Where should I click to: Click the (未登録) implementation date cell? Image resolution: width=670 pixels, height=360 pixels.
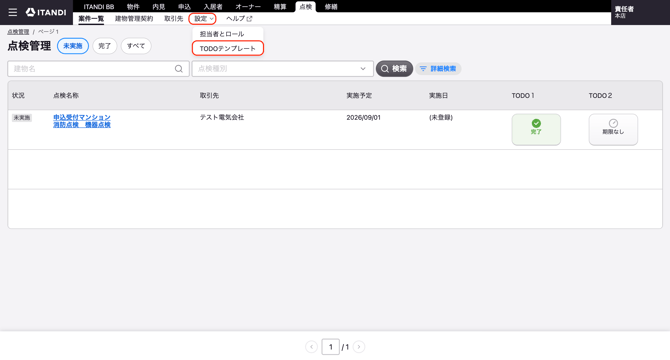pyautogui.click(x=441, y=117)
